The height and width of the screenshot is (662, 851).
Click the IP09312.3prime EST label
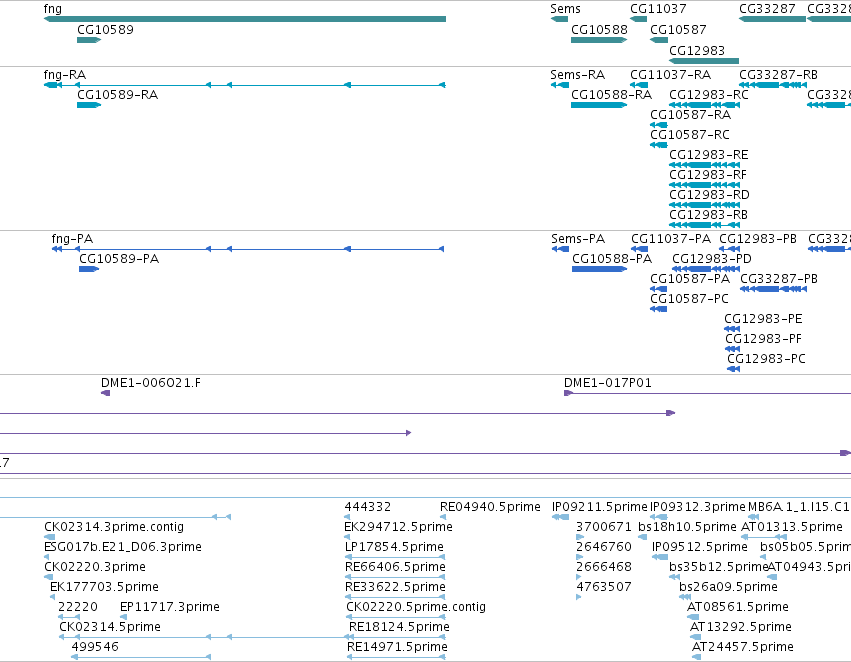pos(698,507)
